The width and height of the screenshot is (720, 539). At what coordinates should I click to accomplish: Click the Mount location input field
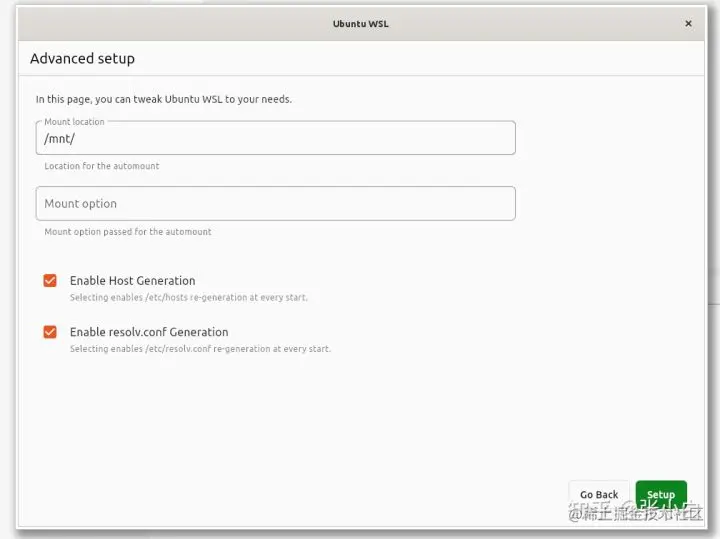pos(276,138)
